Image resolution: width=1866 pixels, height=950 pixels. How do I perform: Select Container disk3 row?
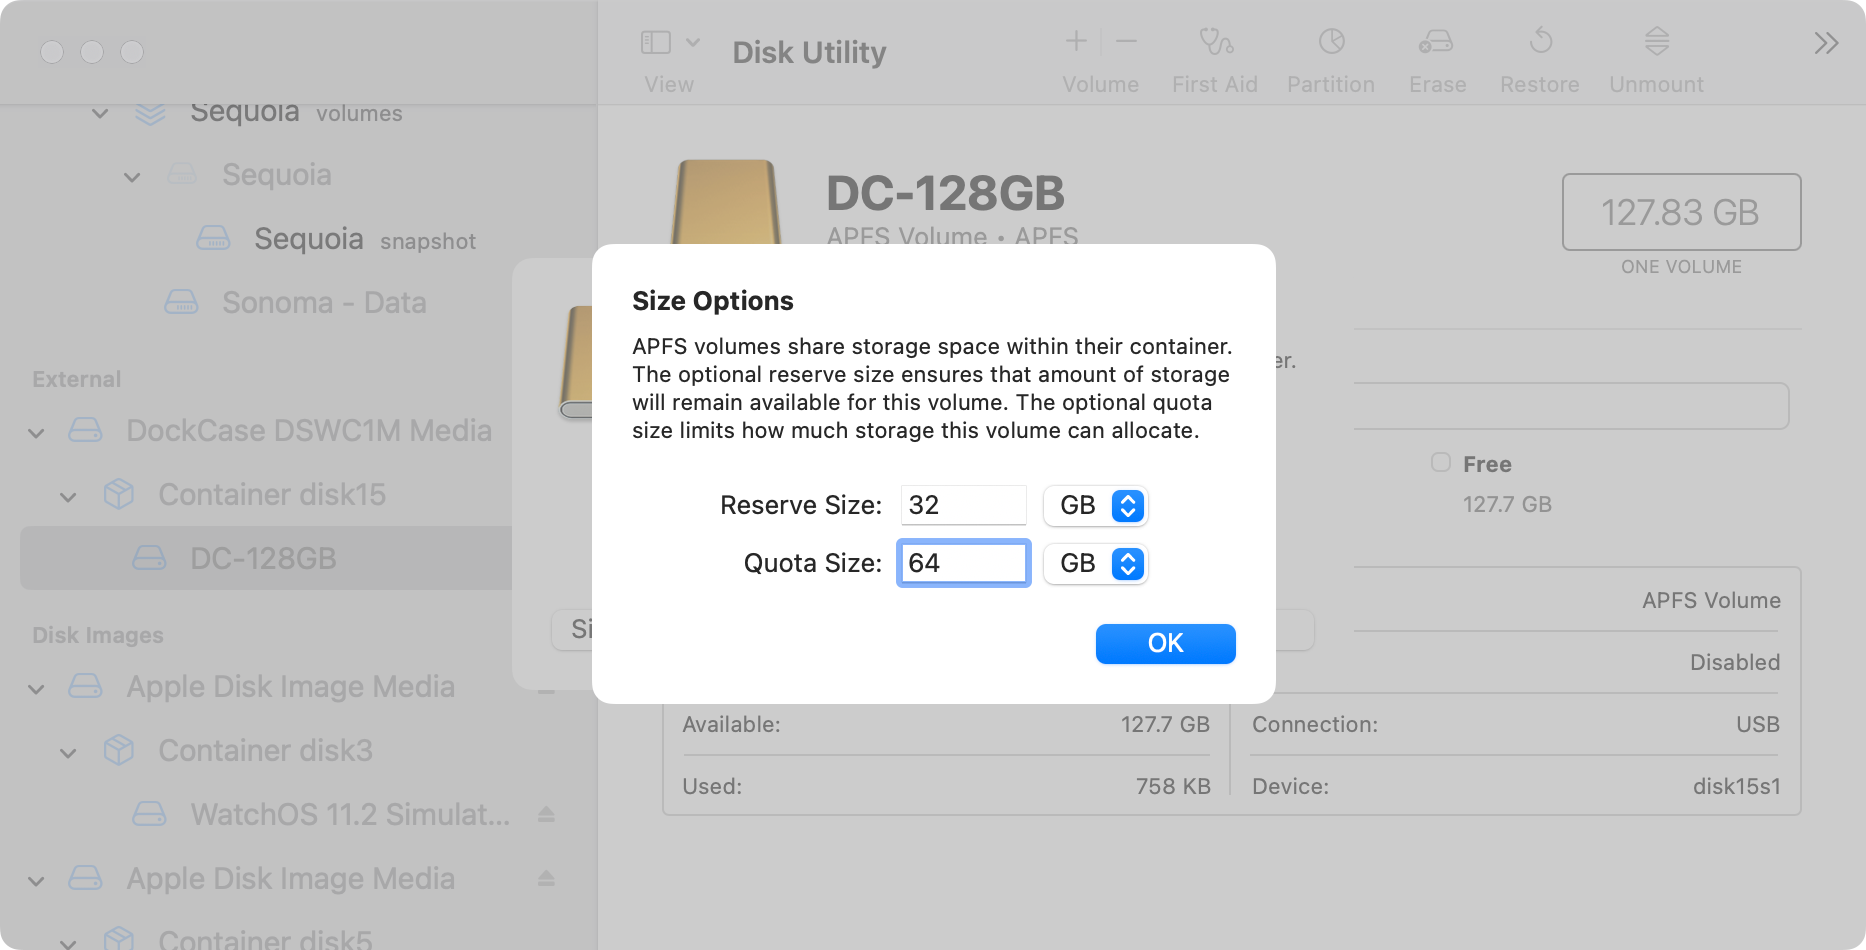coord(266,750)
